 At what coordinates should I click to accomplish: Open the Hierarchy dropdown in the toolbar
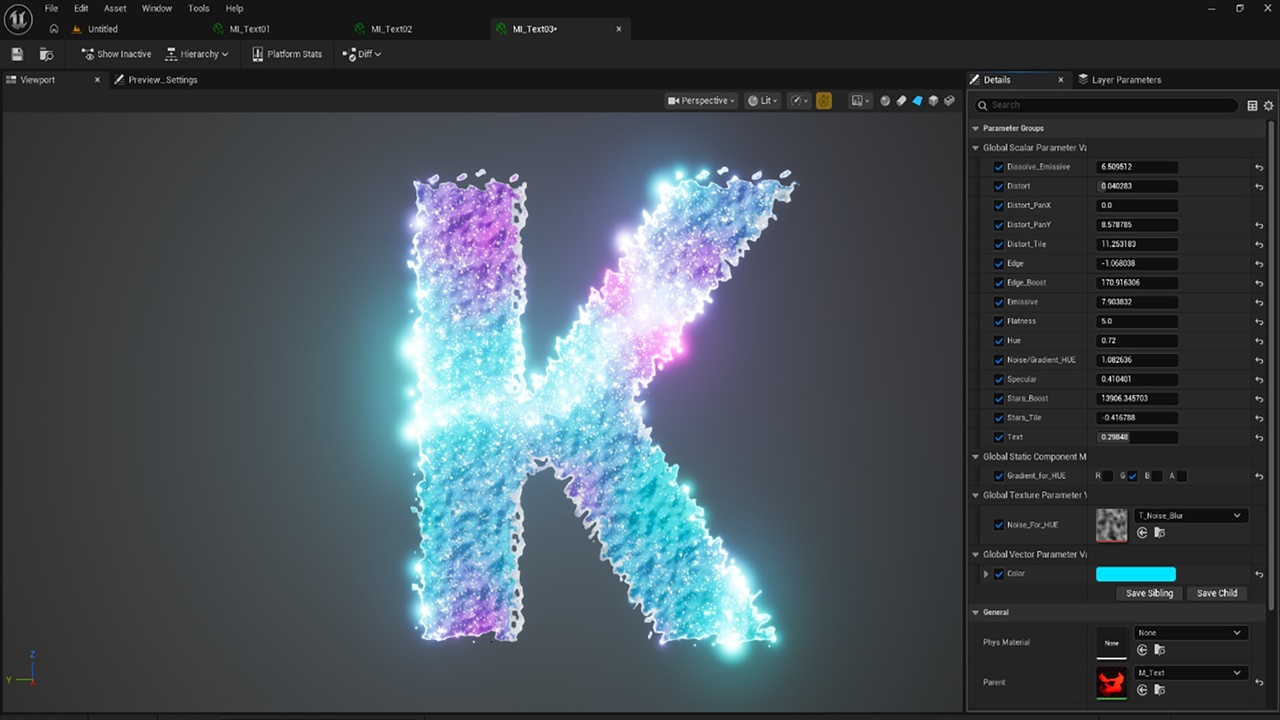click(x=197, y=54)
